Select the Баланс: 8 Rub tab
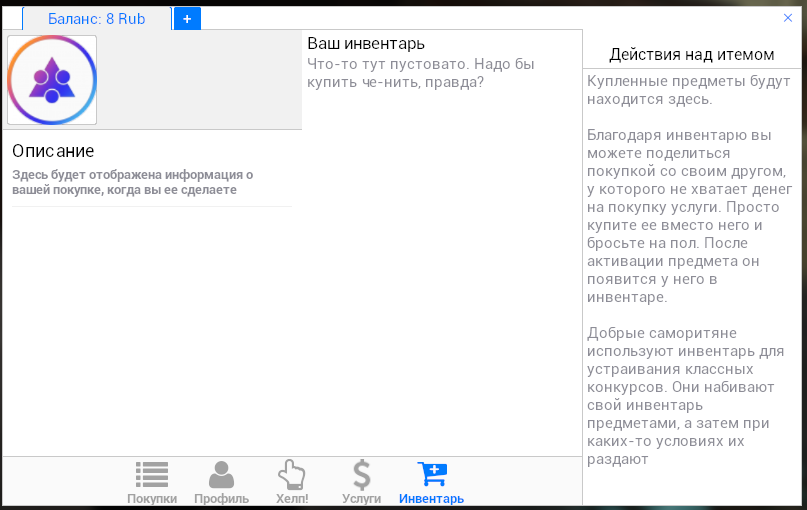 click(x=96, y=19)
